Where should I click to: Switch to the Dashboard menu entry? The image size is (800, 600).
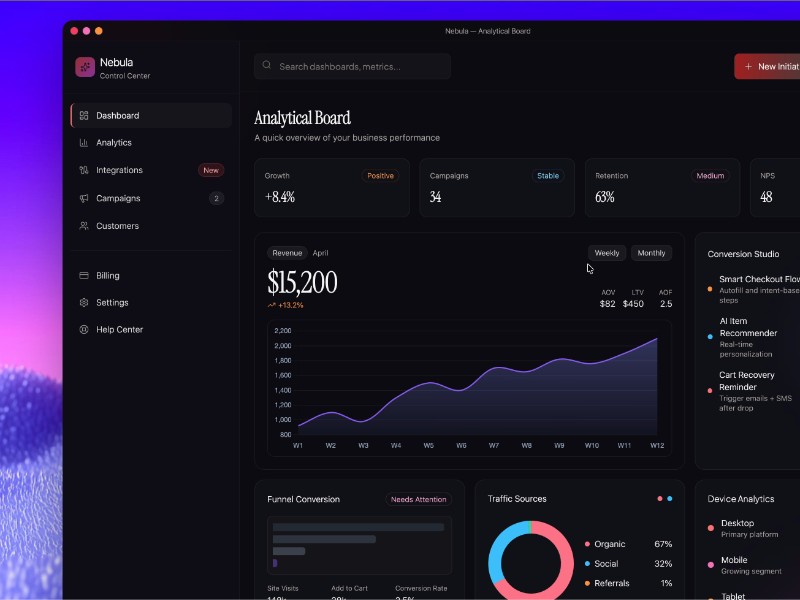pos(118,115)
